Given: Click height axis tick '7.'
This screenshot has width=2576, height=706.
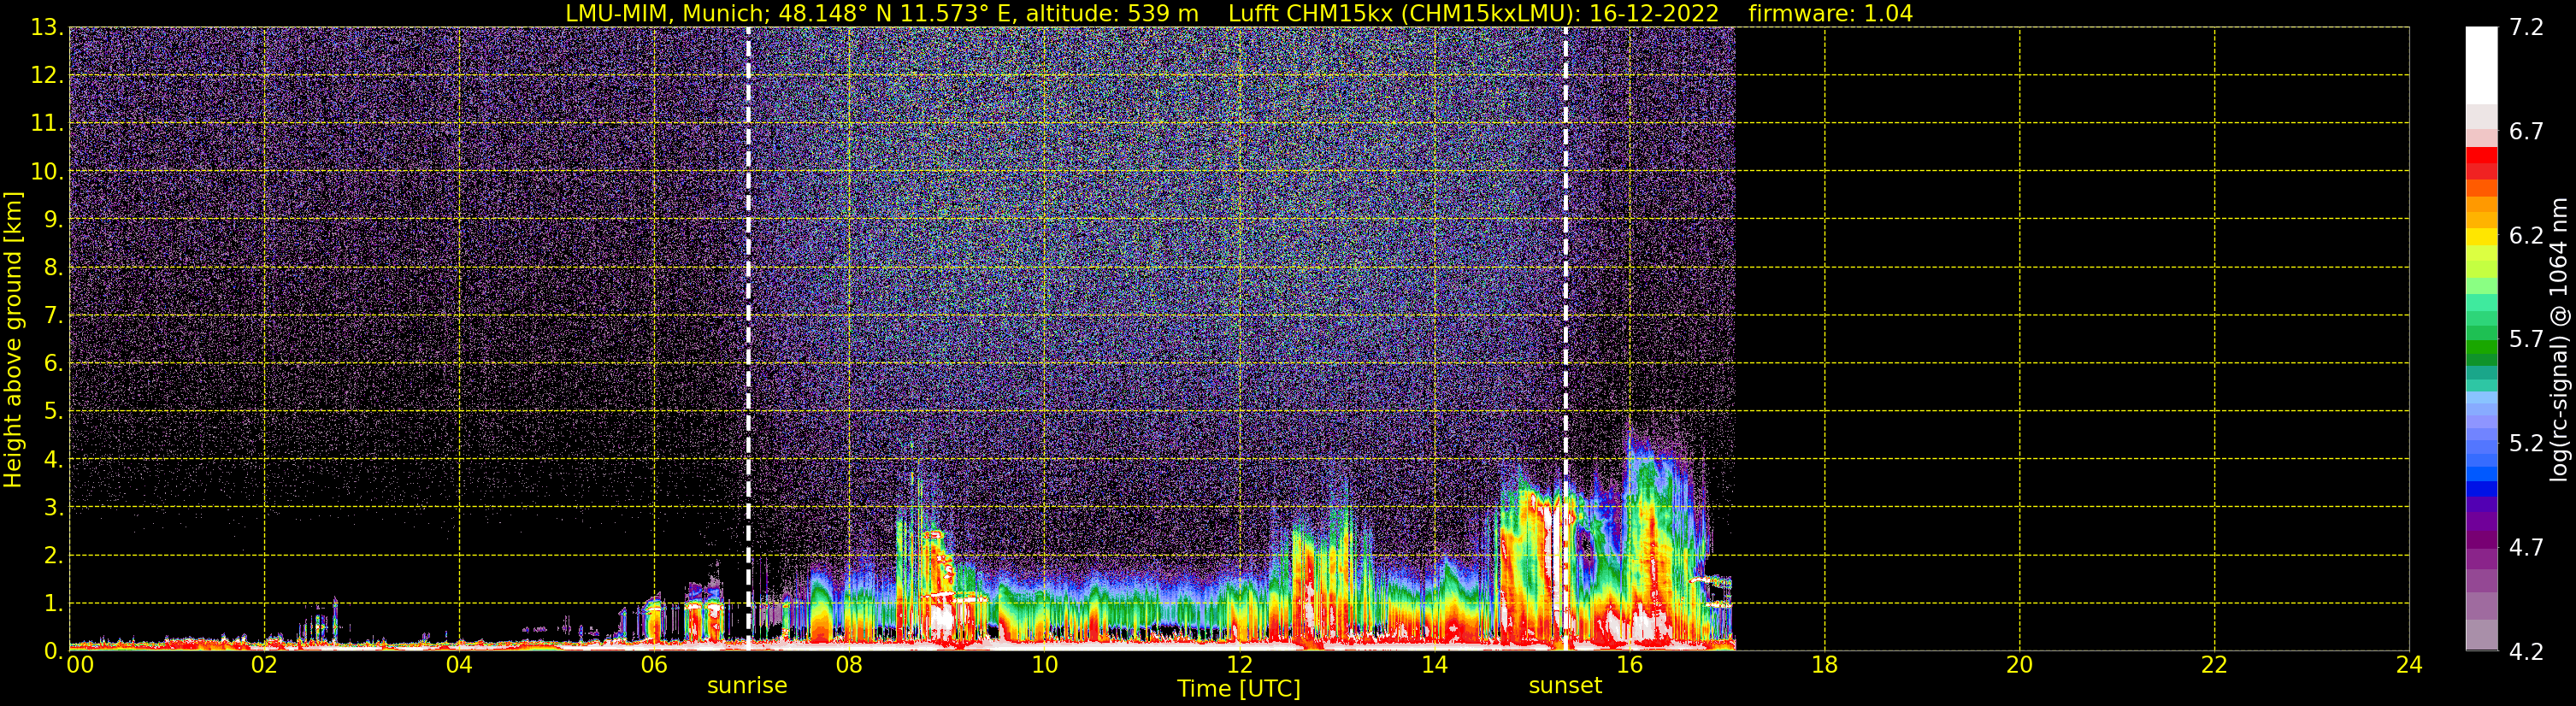Looking at the screenshot, I should (x=52, y=315).
